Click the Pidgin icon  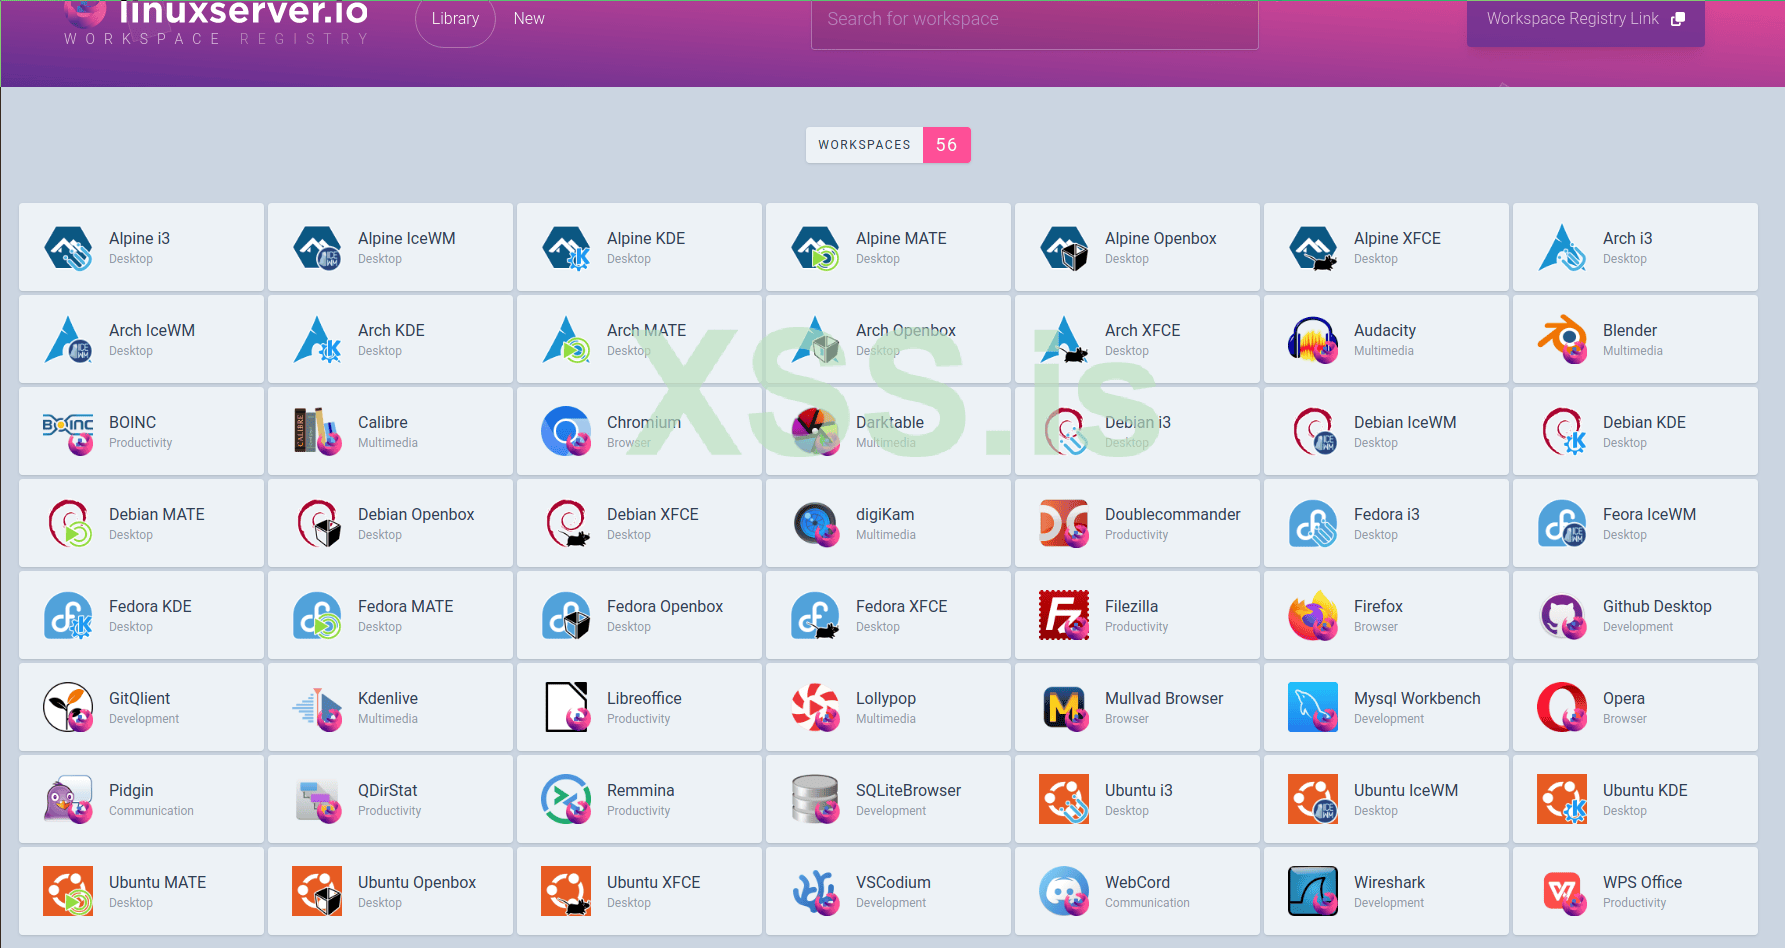tap(69, 800)
